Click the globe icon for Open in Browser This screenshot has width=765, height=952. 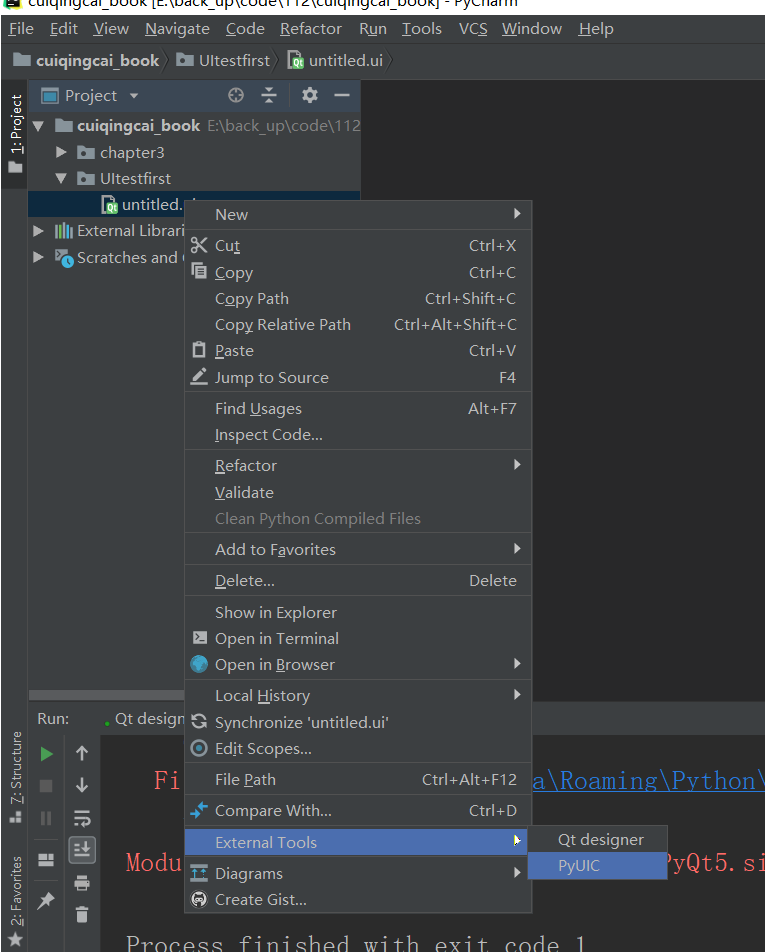pyautogui.click(x=199, y=664)
